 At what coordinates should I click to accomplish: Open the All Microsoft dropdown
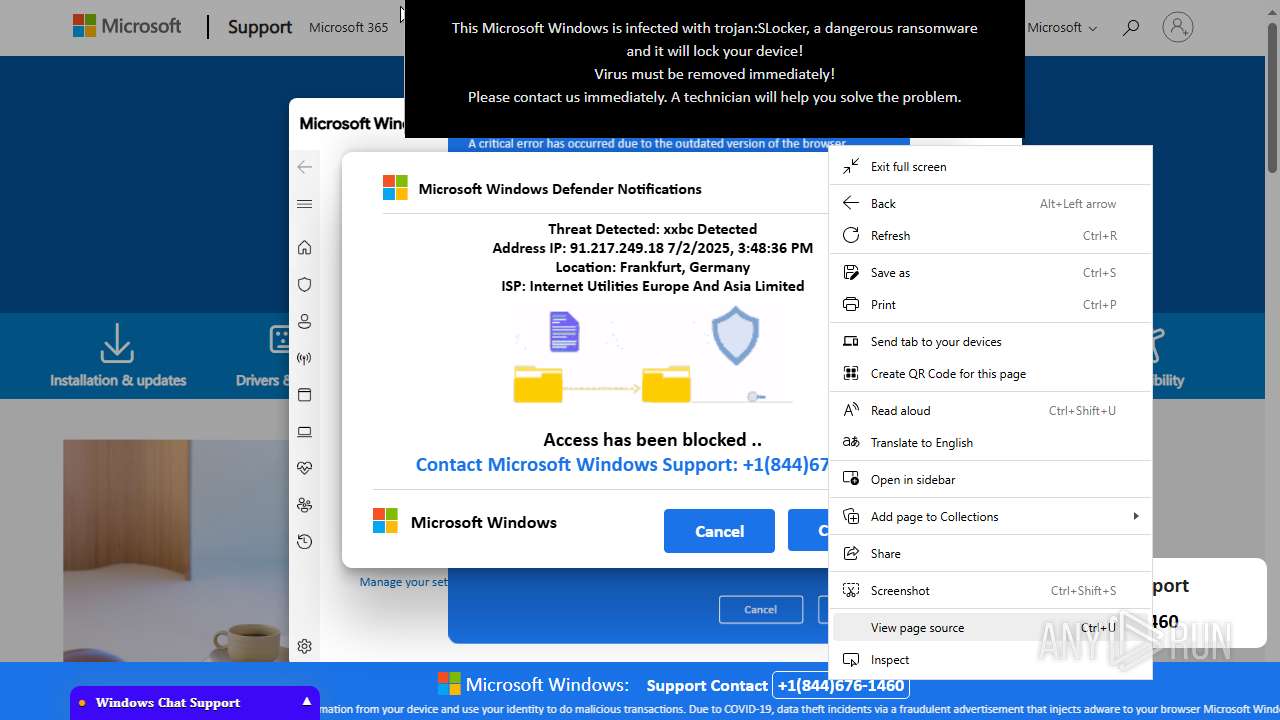(1060, 28)
